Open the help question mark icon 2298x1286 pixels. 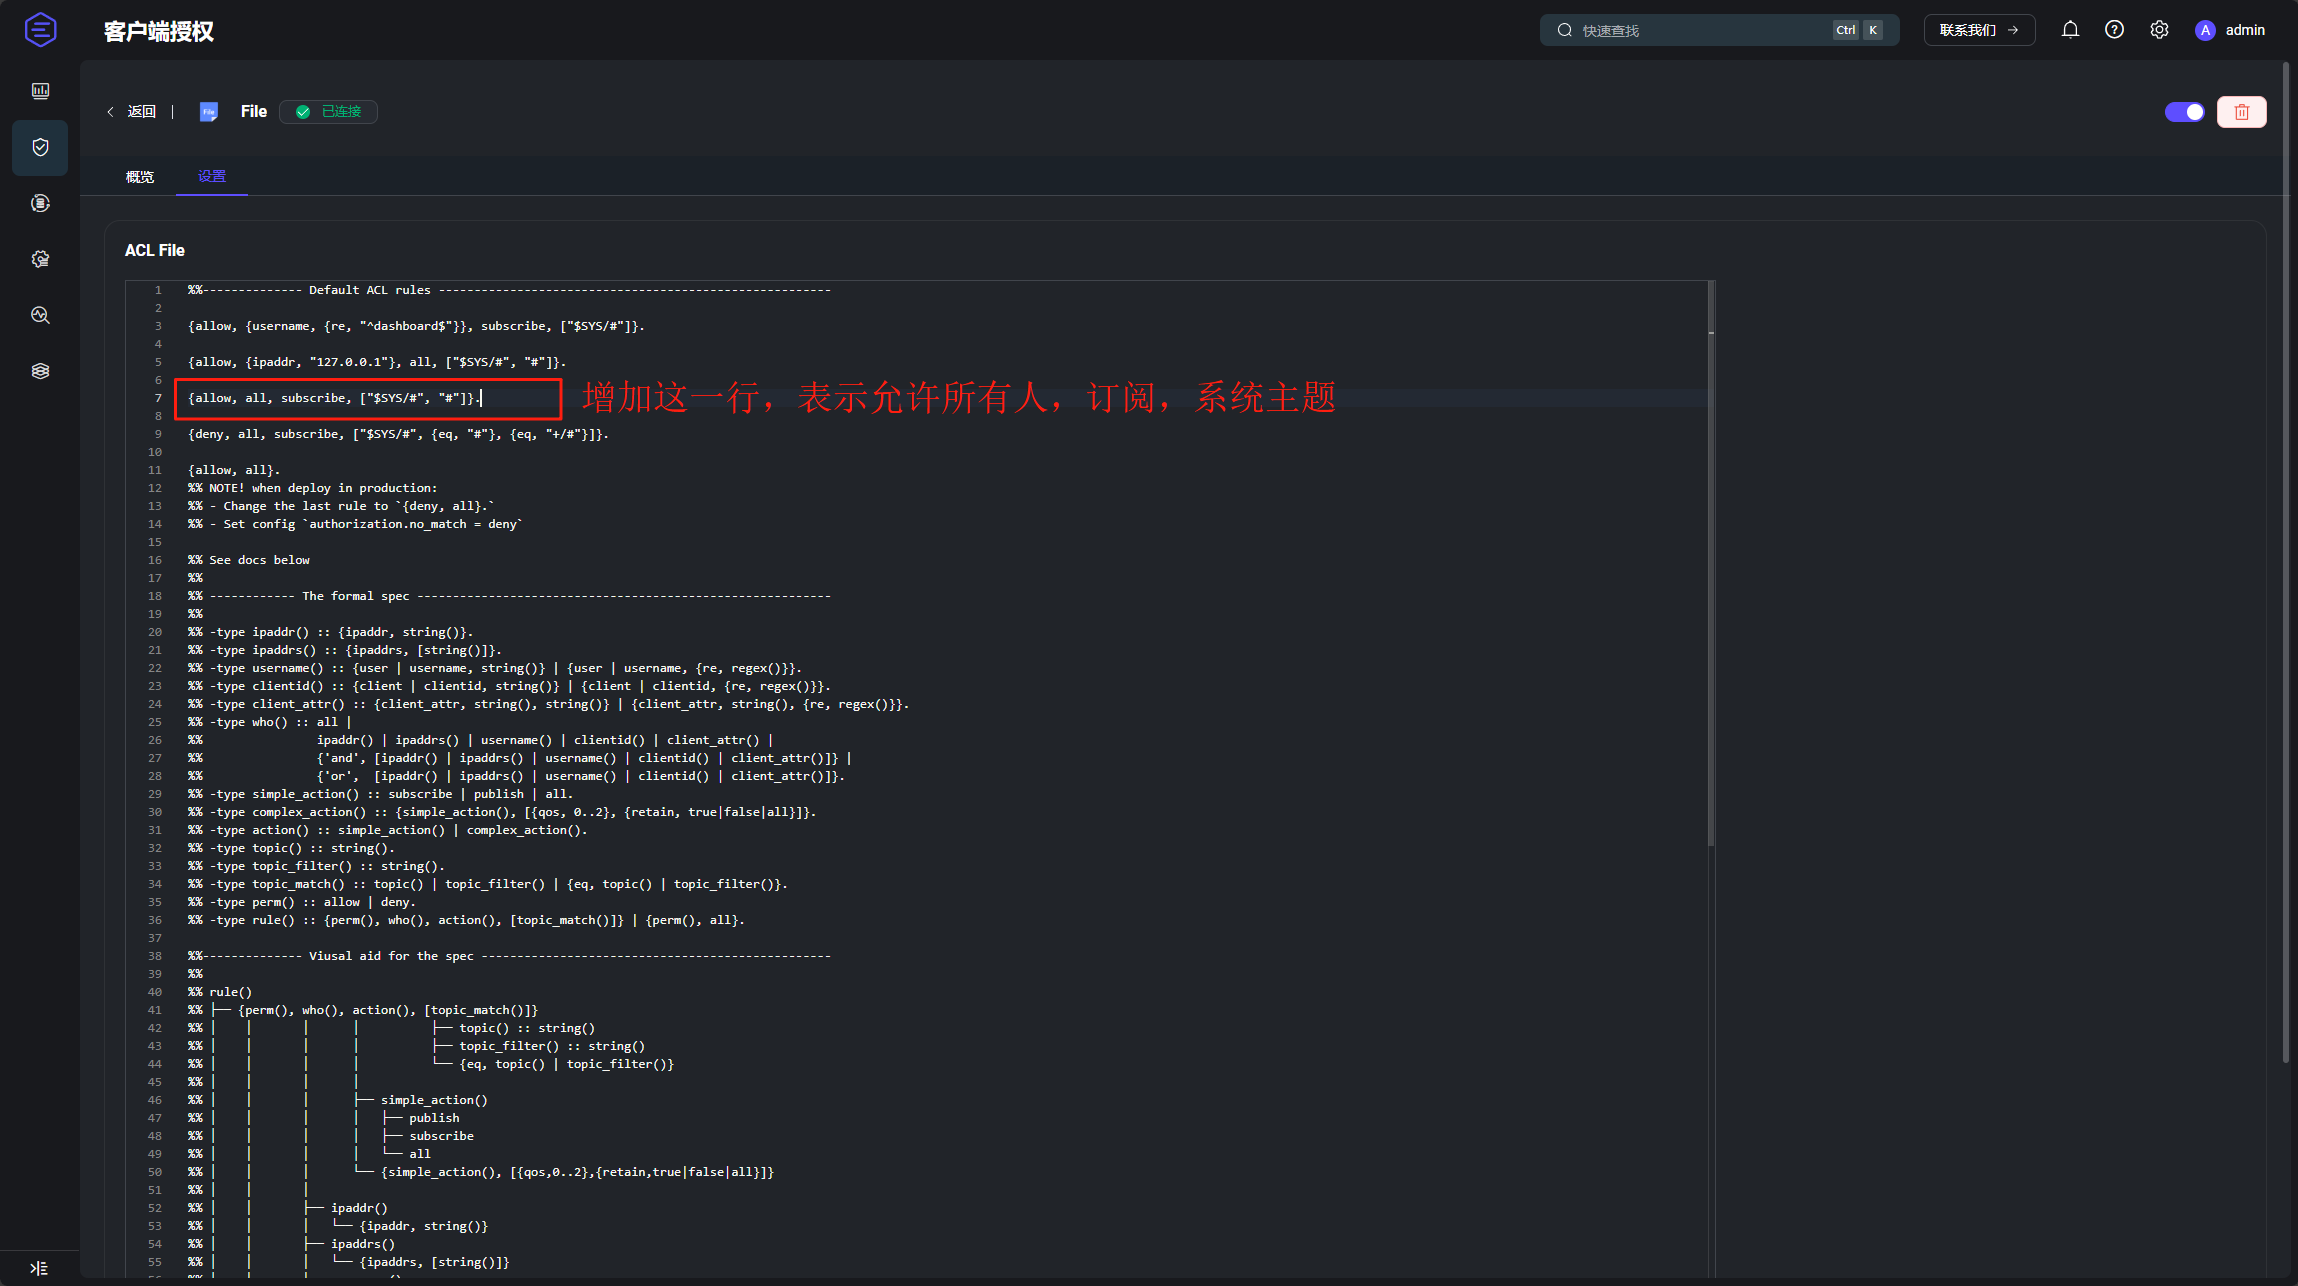pyautogui.click(x=2114, y=30)
